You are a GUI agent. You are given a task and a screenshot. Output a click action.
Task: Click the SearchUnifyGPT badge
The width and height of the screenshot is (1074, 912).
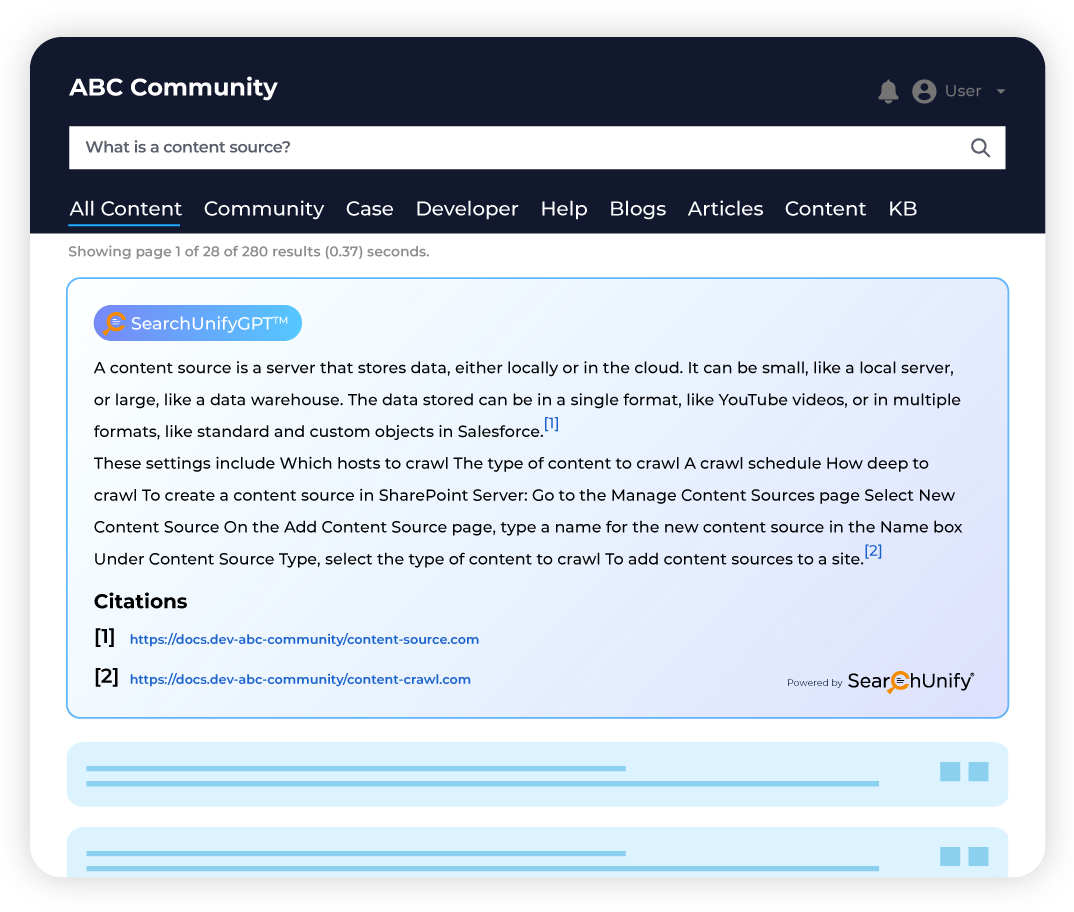[197, 323]
